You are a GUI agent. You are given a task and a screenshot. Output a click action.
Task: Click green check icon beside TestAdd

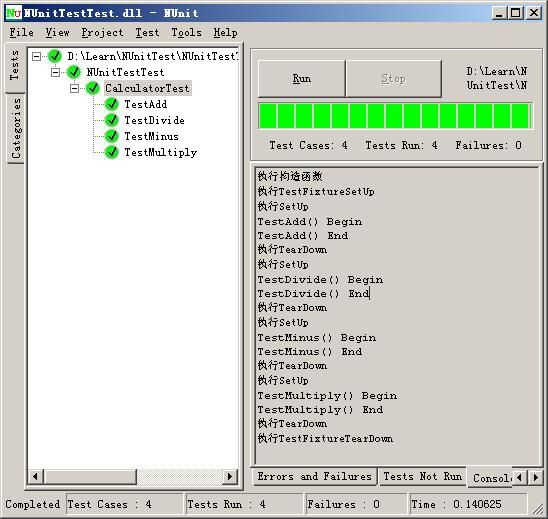pos(111,104)
